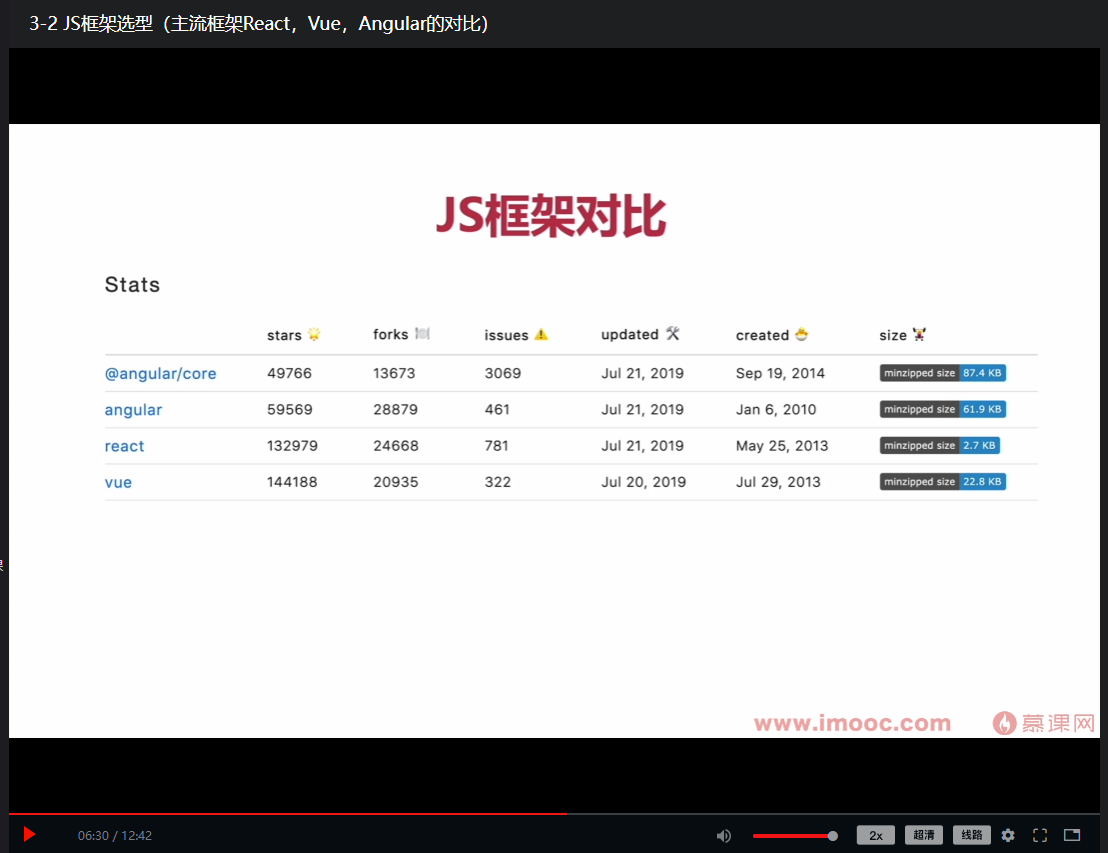Select the JS框架对比 slide heading
This screenshot has height=853, width=1108.
[551, 216]
